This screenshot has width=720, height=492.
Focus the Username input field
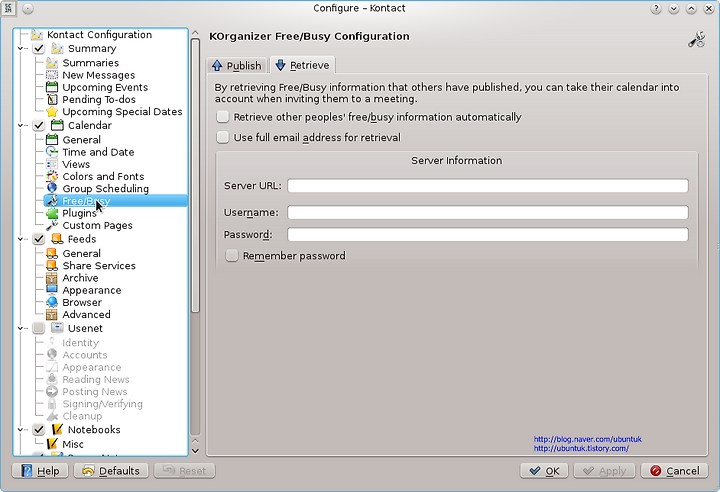(x=488, y=212)
